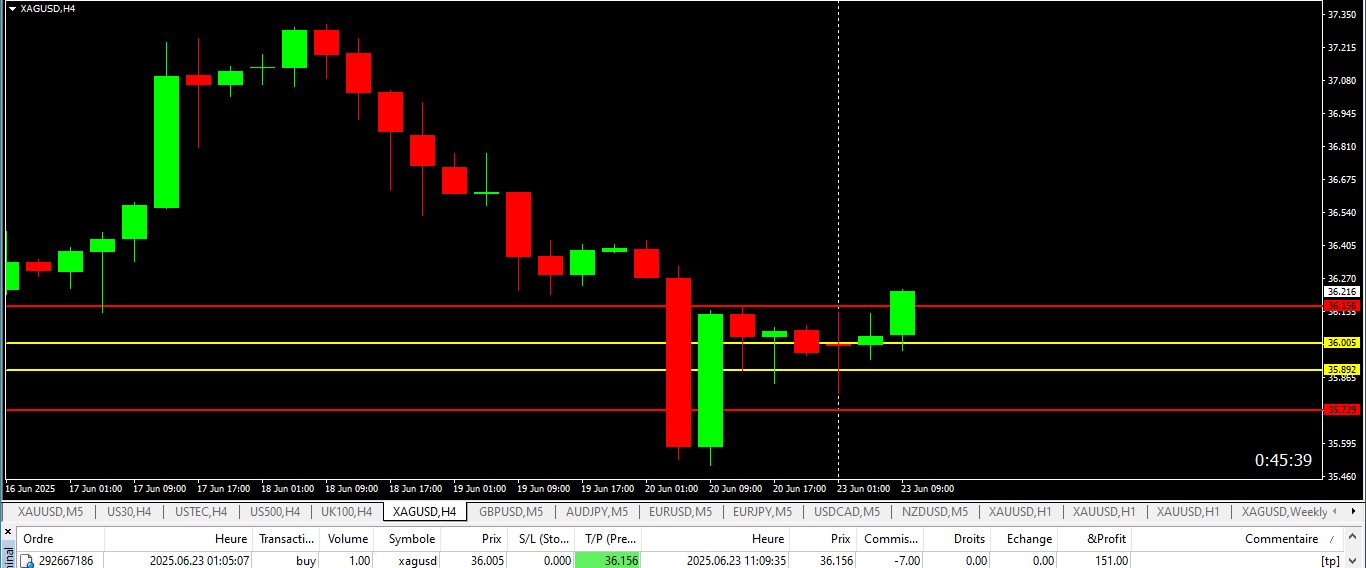The image size is (1366, 568).
Task: Click the 23 Jun 09:00 time axis label
Action: (927, 489)
